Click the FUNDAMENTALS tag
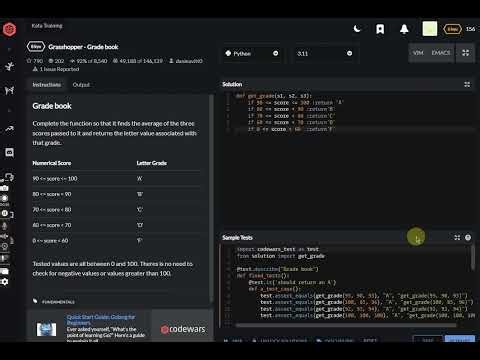 pyautogui.click(x=58, y=302)
